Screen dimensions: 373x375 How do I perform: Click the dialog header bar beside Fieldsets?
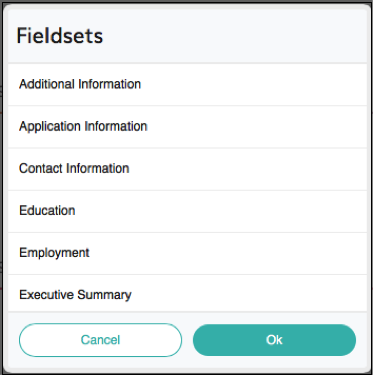coord(233,36)
